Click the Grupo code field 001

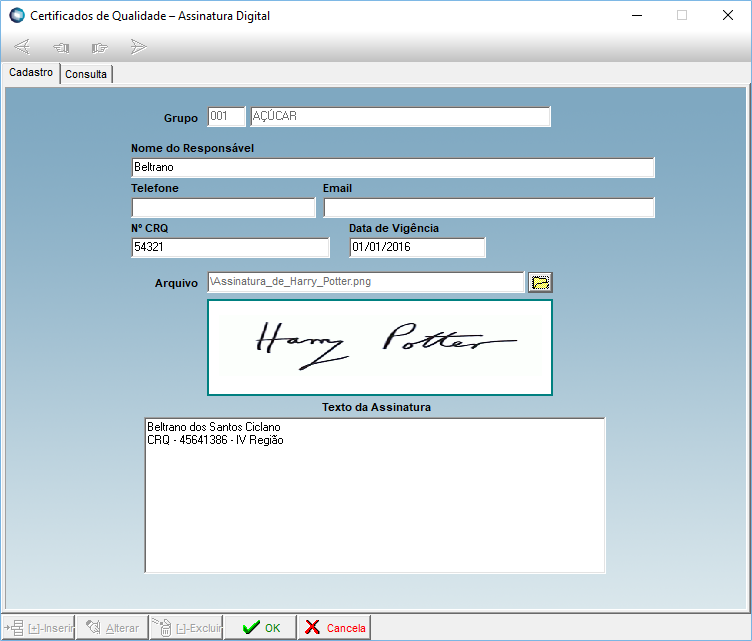tap(226, 117)
